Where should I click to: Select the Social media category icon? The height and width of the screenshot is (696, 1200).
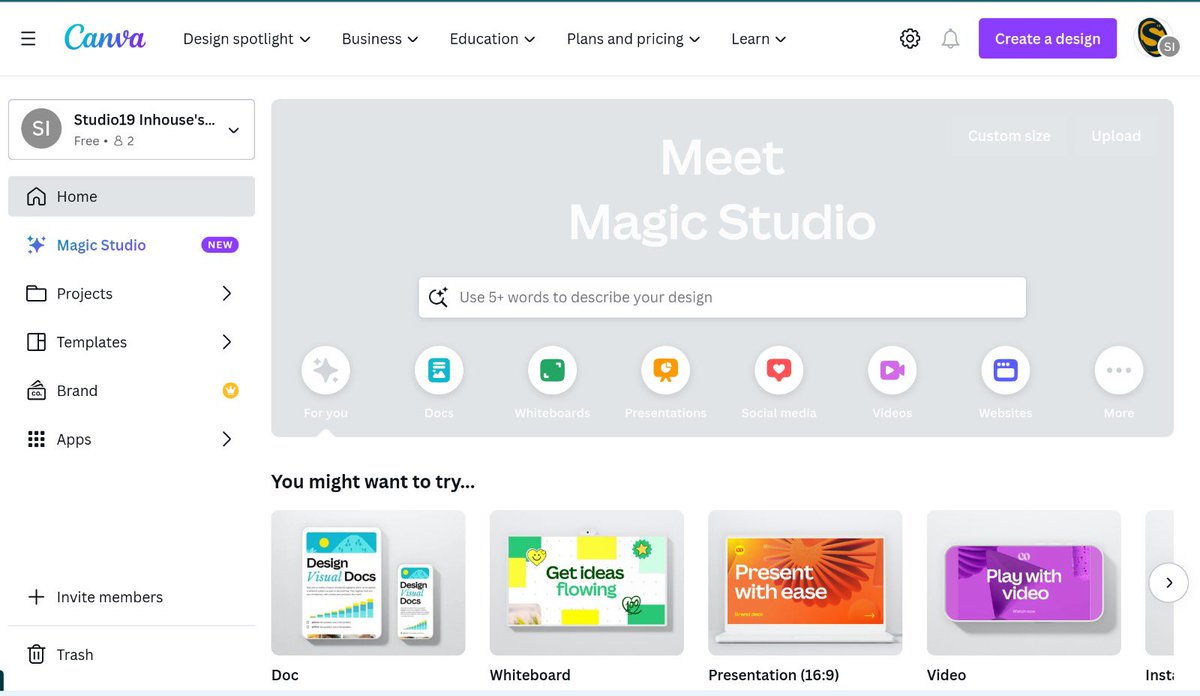pyautogui.click(x=779, y=371)
